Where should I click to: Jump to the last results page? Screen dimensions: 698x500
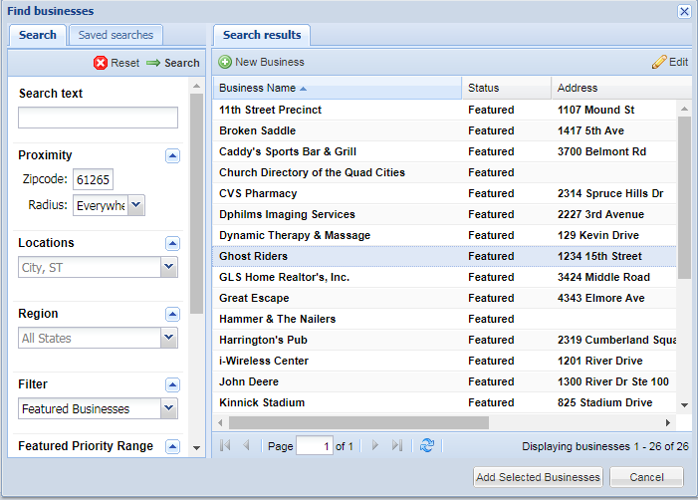point(397,446)
